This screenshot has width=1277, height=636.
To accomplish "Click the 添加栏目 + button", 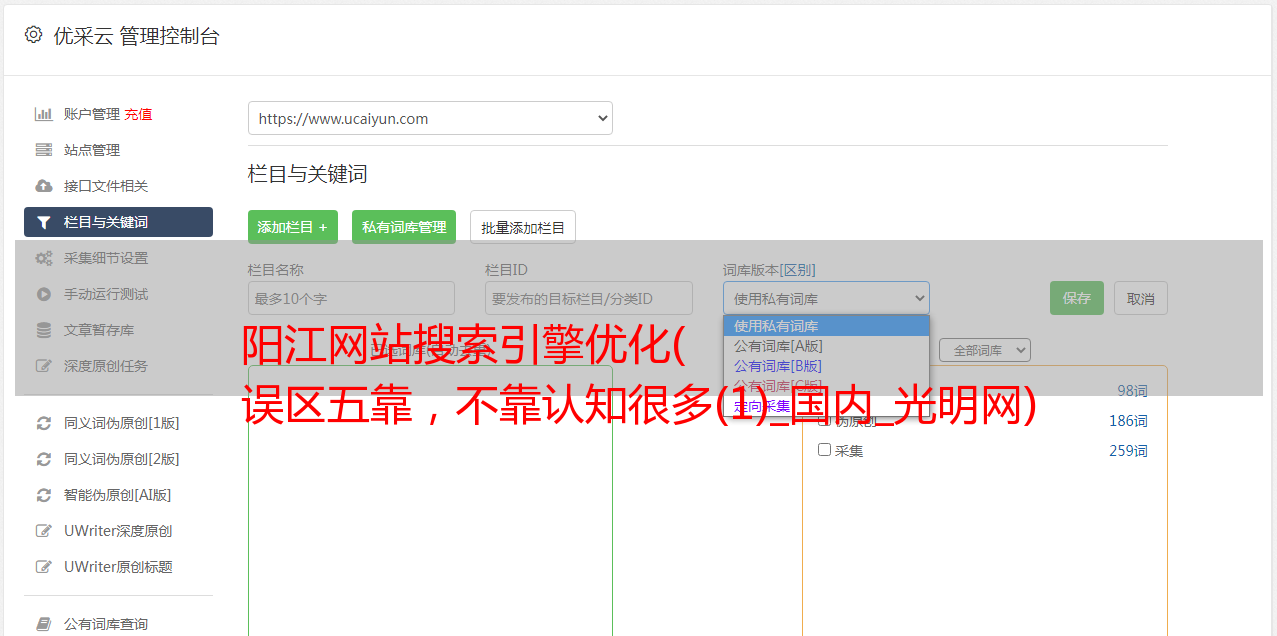I will coord(293,227).
